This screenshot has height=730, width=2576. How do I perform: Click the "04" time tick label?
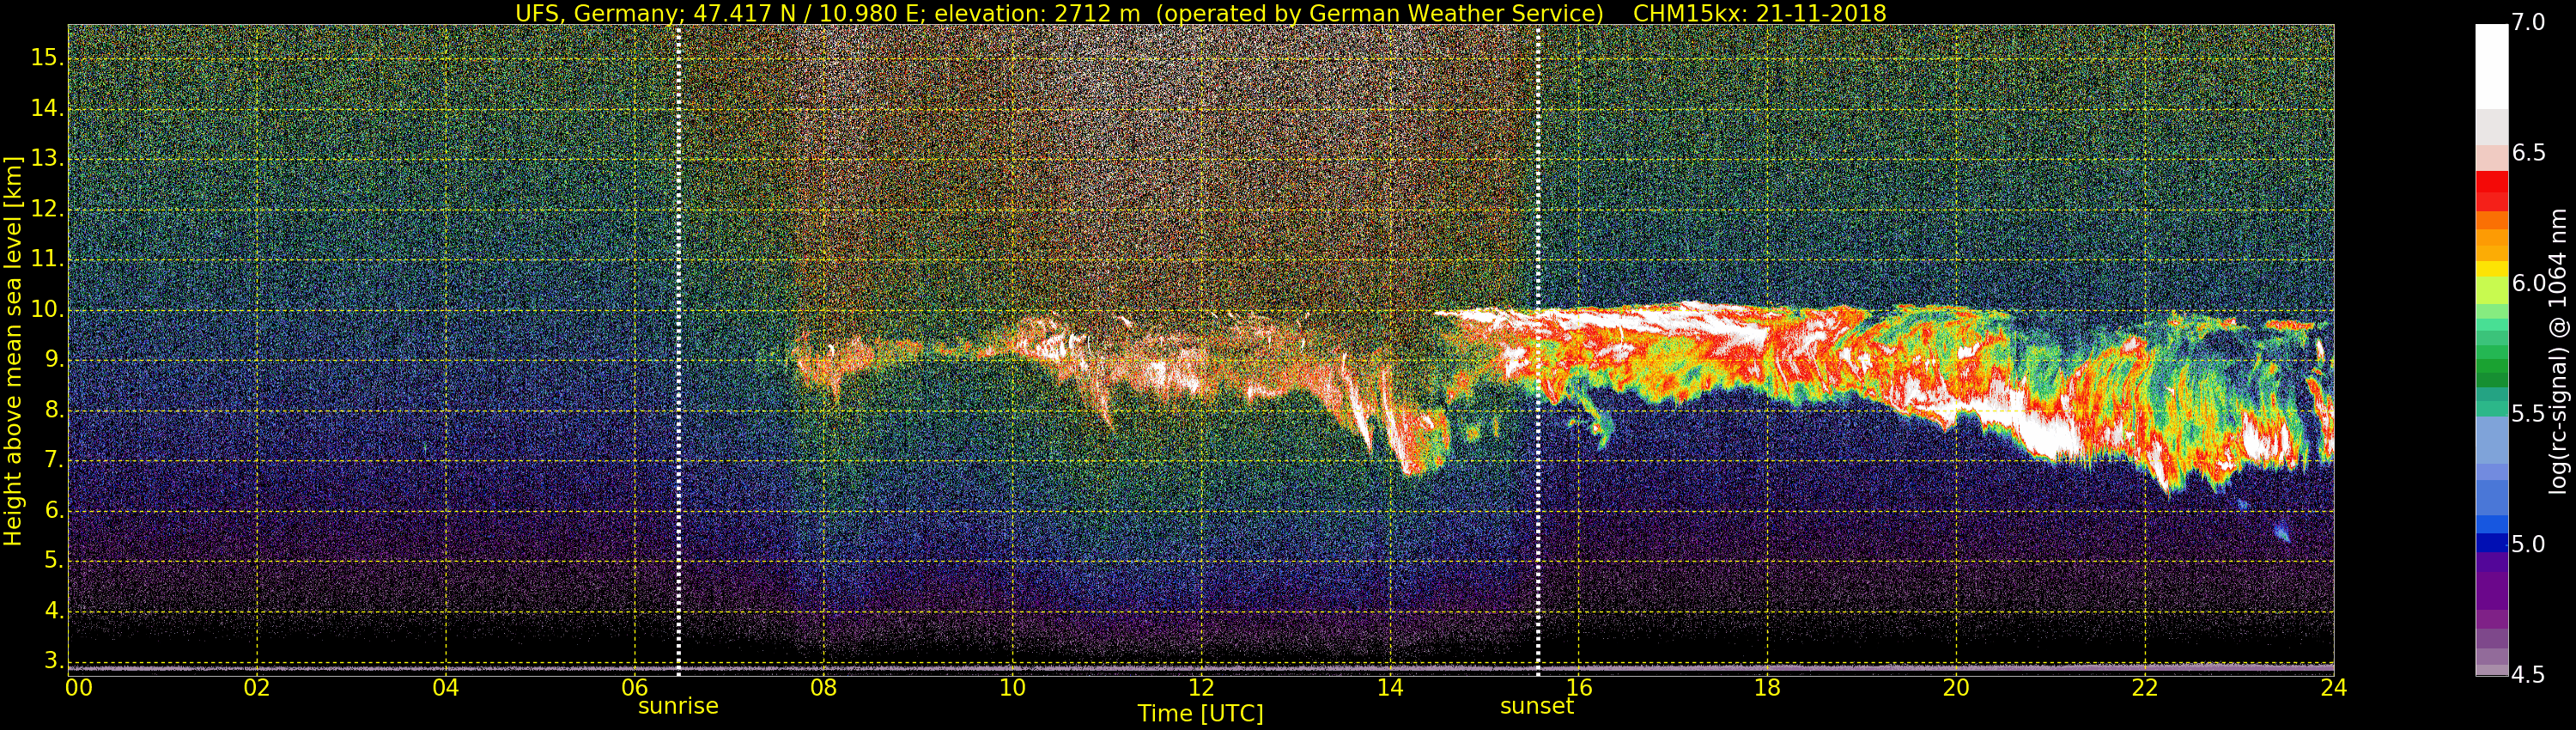(446, 688)
